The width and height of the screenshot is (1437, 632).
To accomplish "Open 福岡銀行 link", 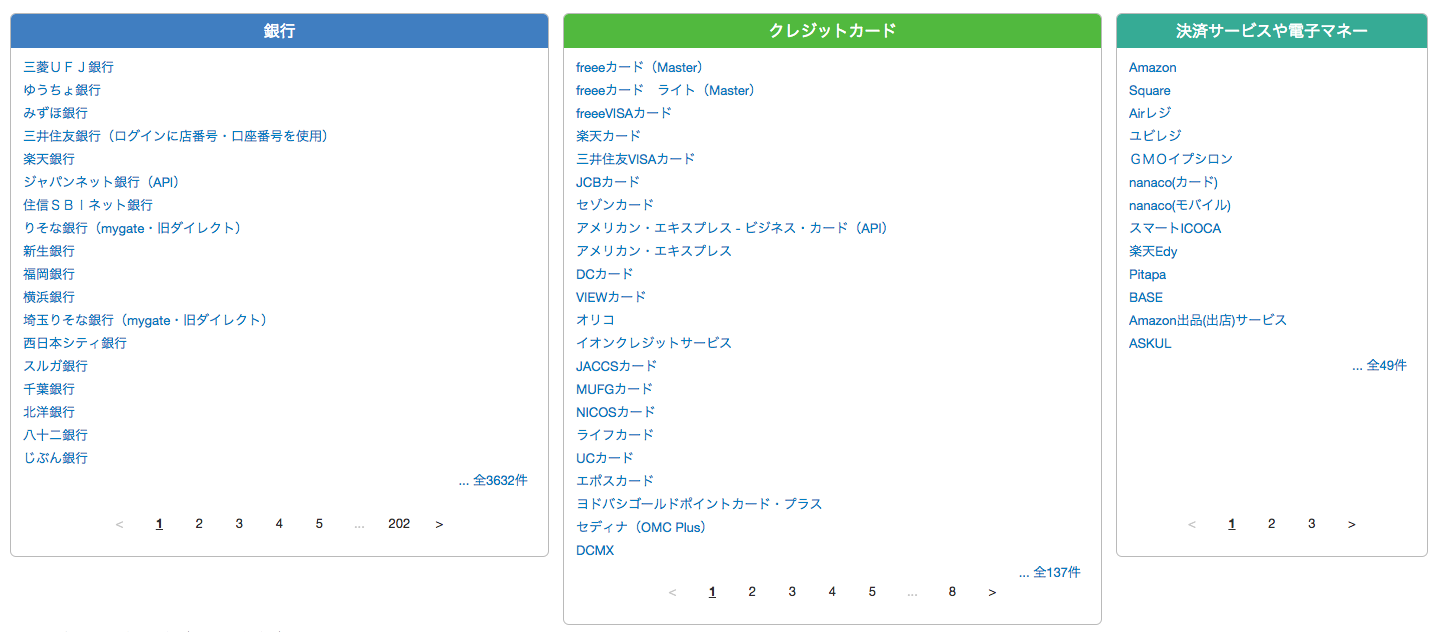I will point(49,274).
